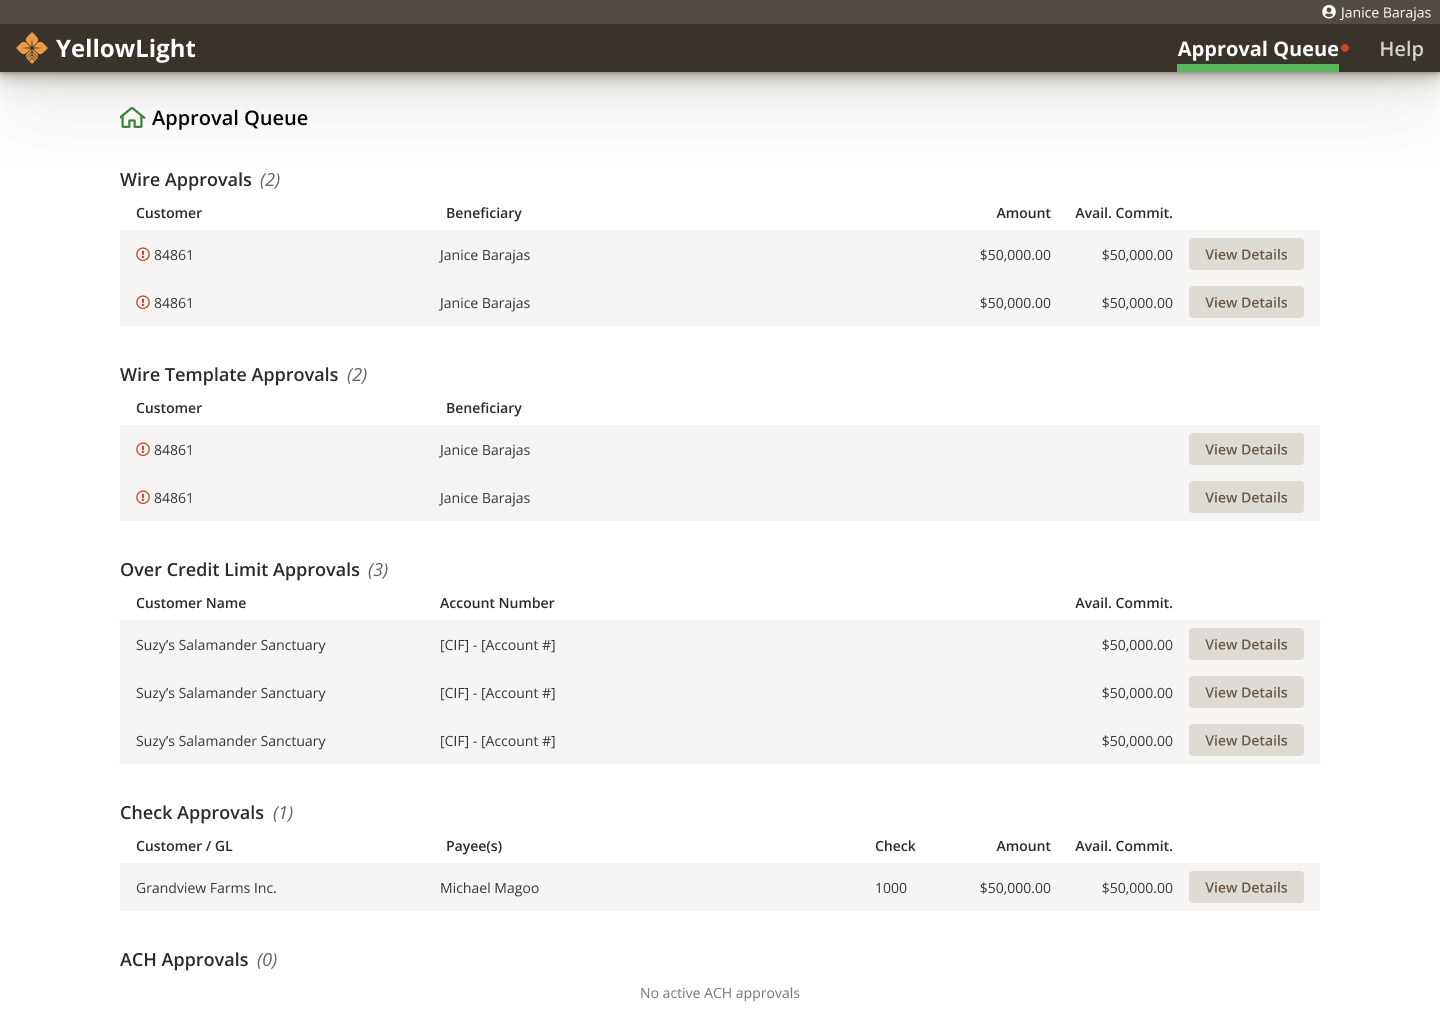The width and height of the screenshot is (1440, 1024).
Task: View details for the Grandview Farms Inc. check
Action: (1246, 887)
